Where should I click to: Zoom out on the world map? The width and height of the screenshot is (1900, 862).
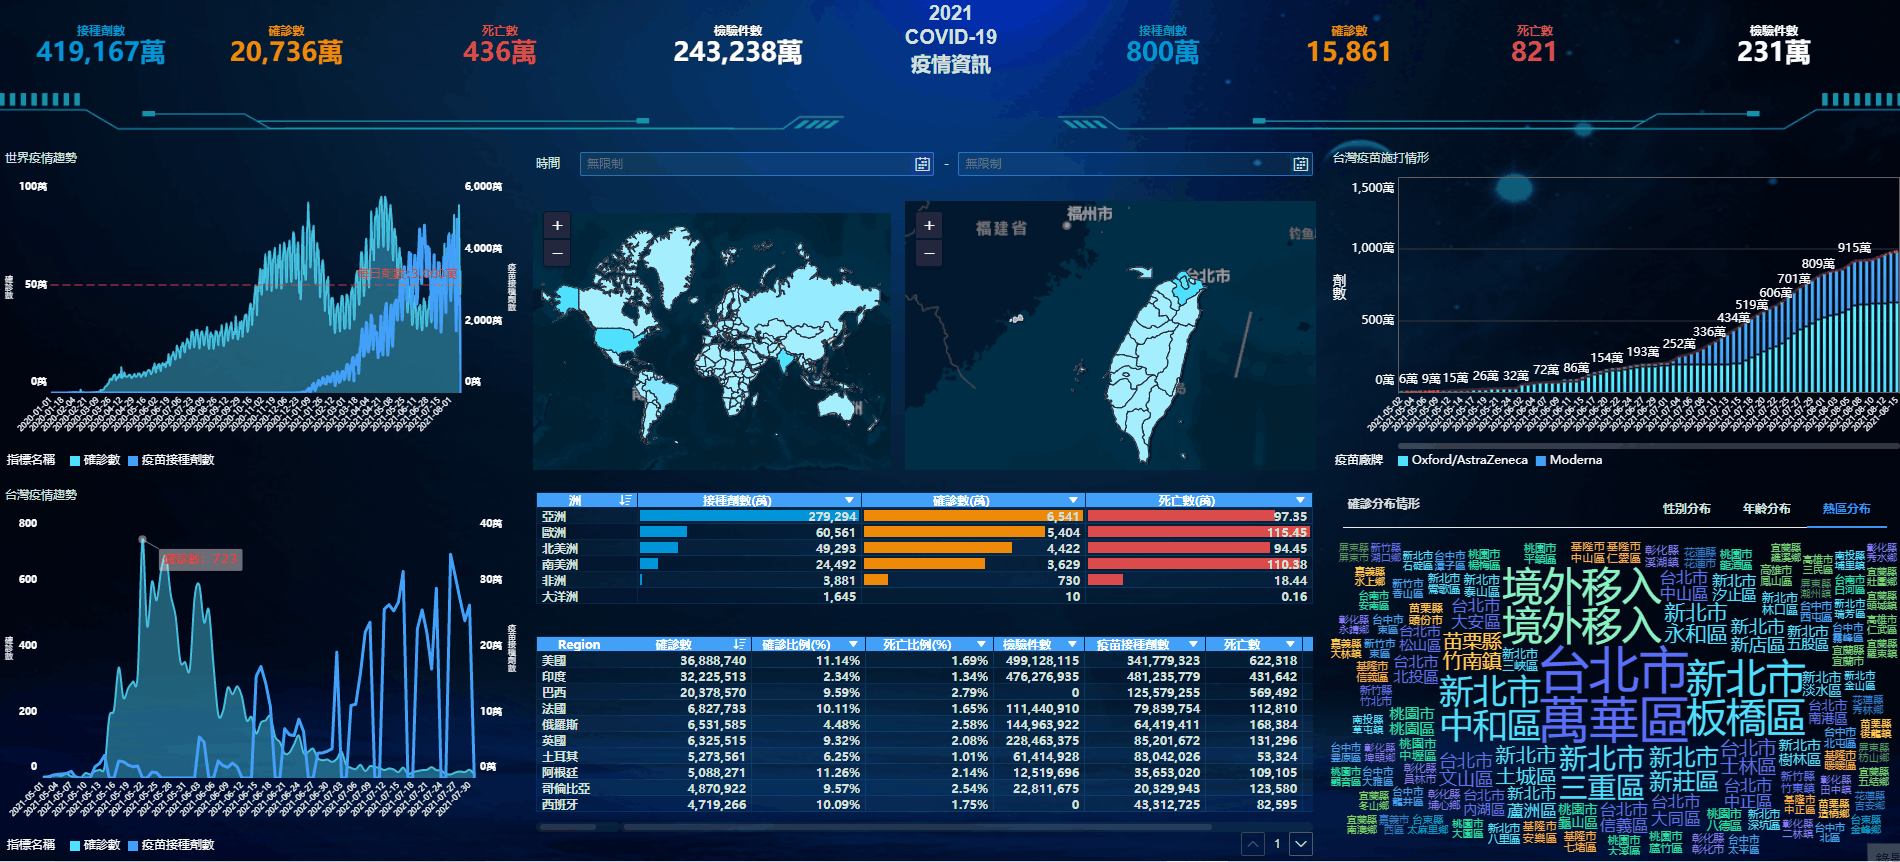(x=557, y=253)
